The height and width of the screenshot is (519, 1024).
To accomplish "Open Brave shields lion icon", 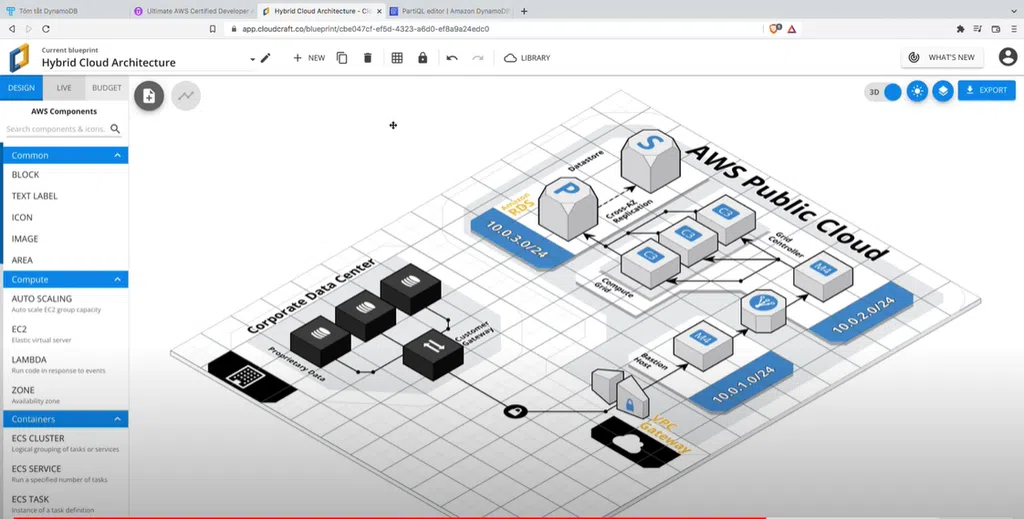I will (x=775, y=29).
